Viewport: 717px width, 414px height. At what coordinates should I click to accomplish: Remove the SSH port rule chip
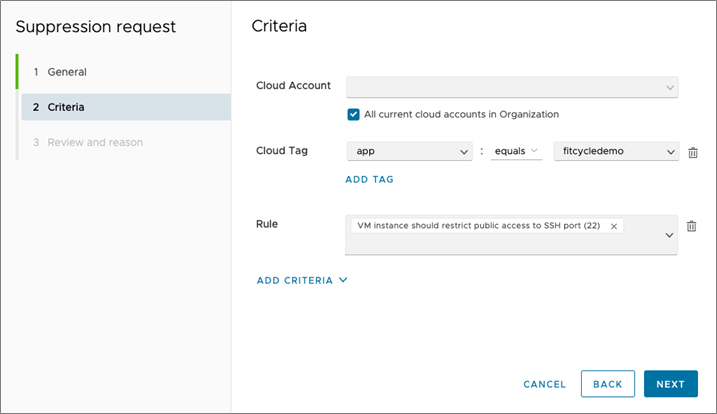(x=614, y=226)
